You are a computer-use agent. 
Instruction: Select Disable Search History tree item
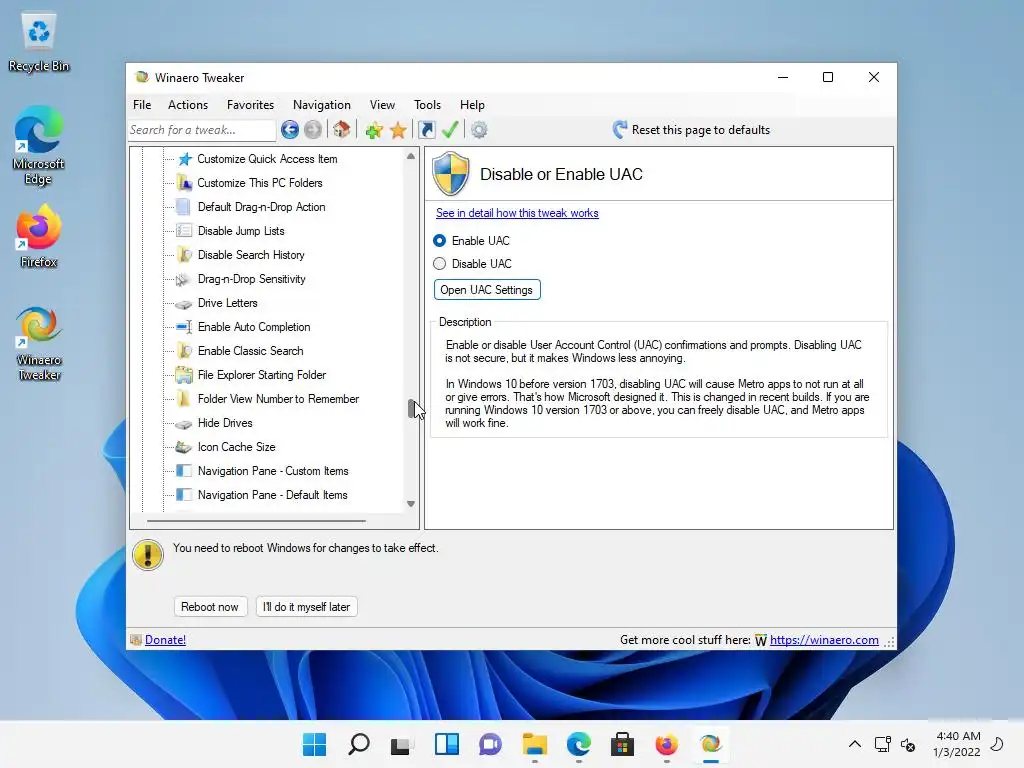pyautogui.click(x=251, y=255)
